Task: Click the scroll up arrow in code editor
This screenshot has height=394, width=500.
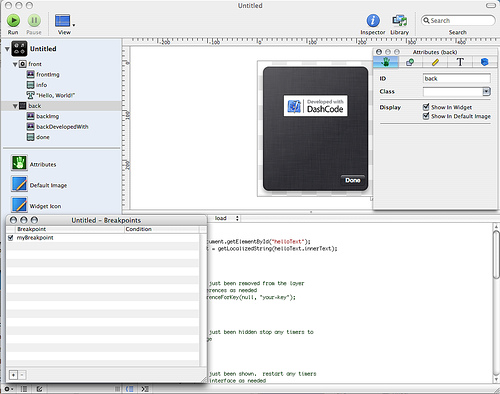Action: 496,227
